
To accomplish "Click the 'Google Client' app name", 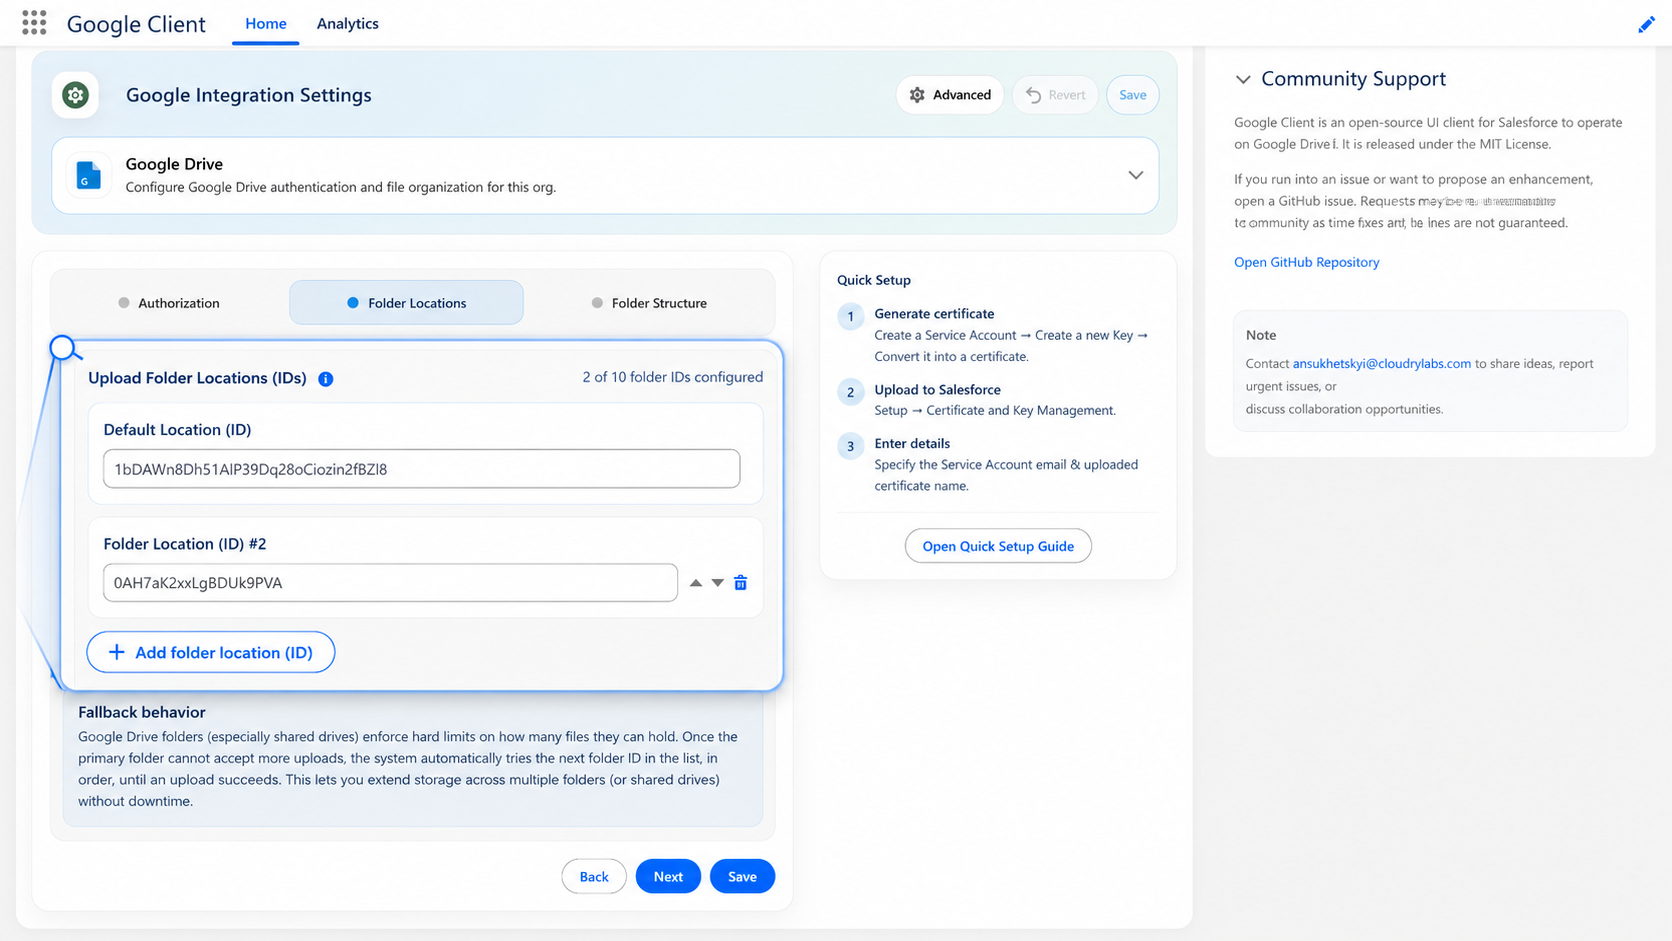I will point(136,24).
